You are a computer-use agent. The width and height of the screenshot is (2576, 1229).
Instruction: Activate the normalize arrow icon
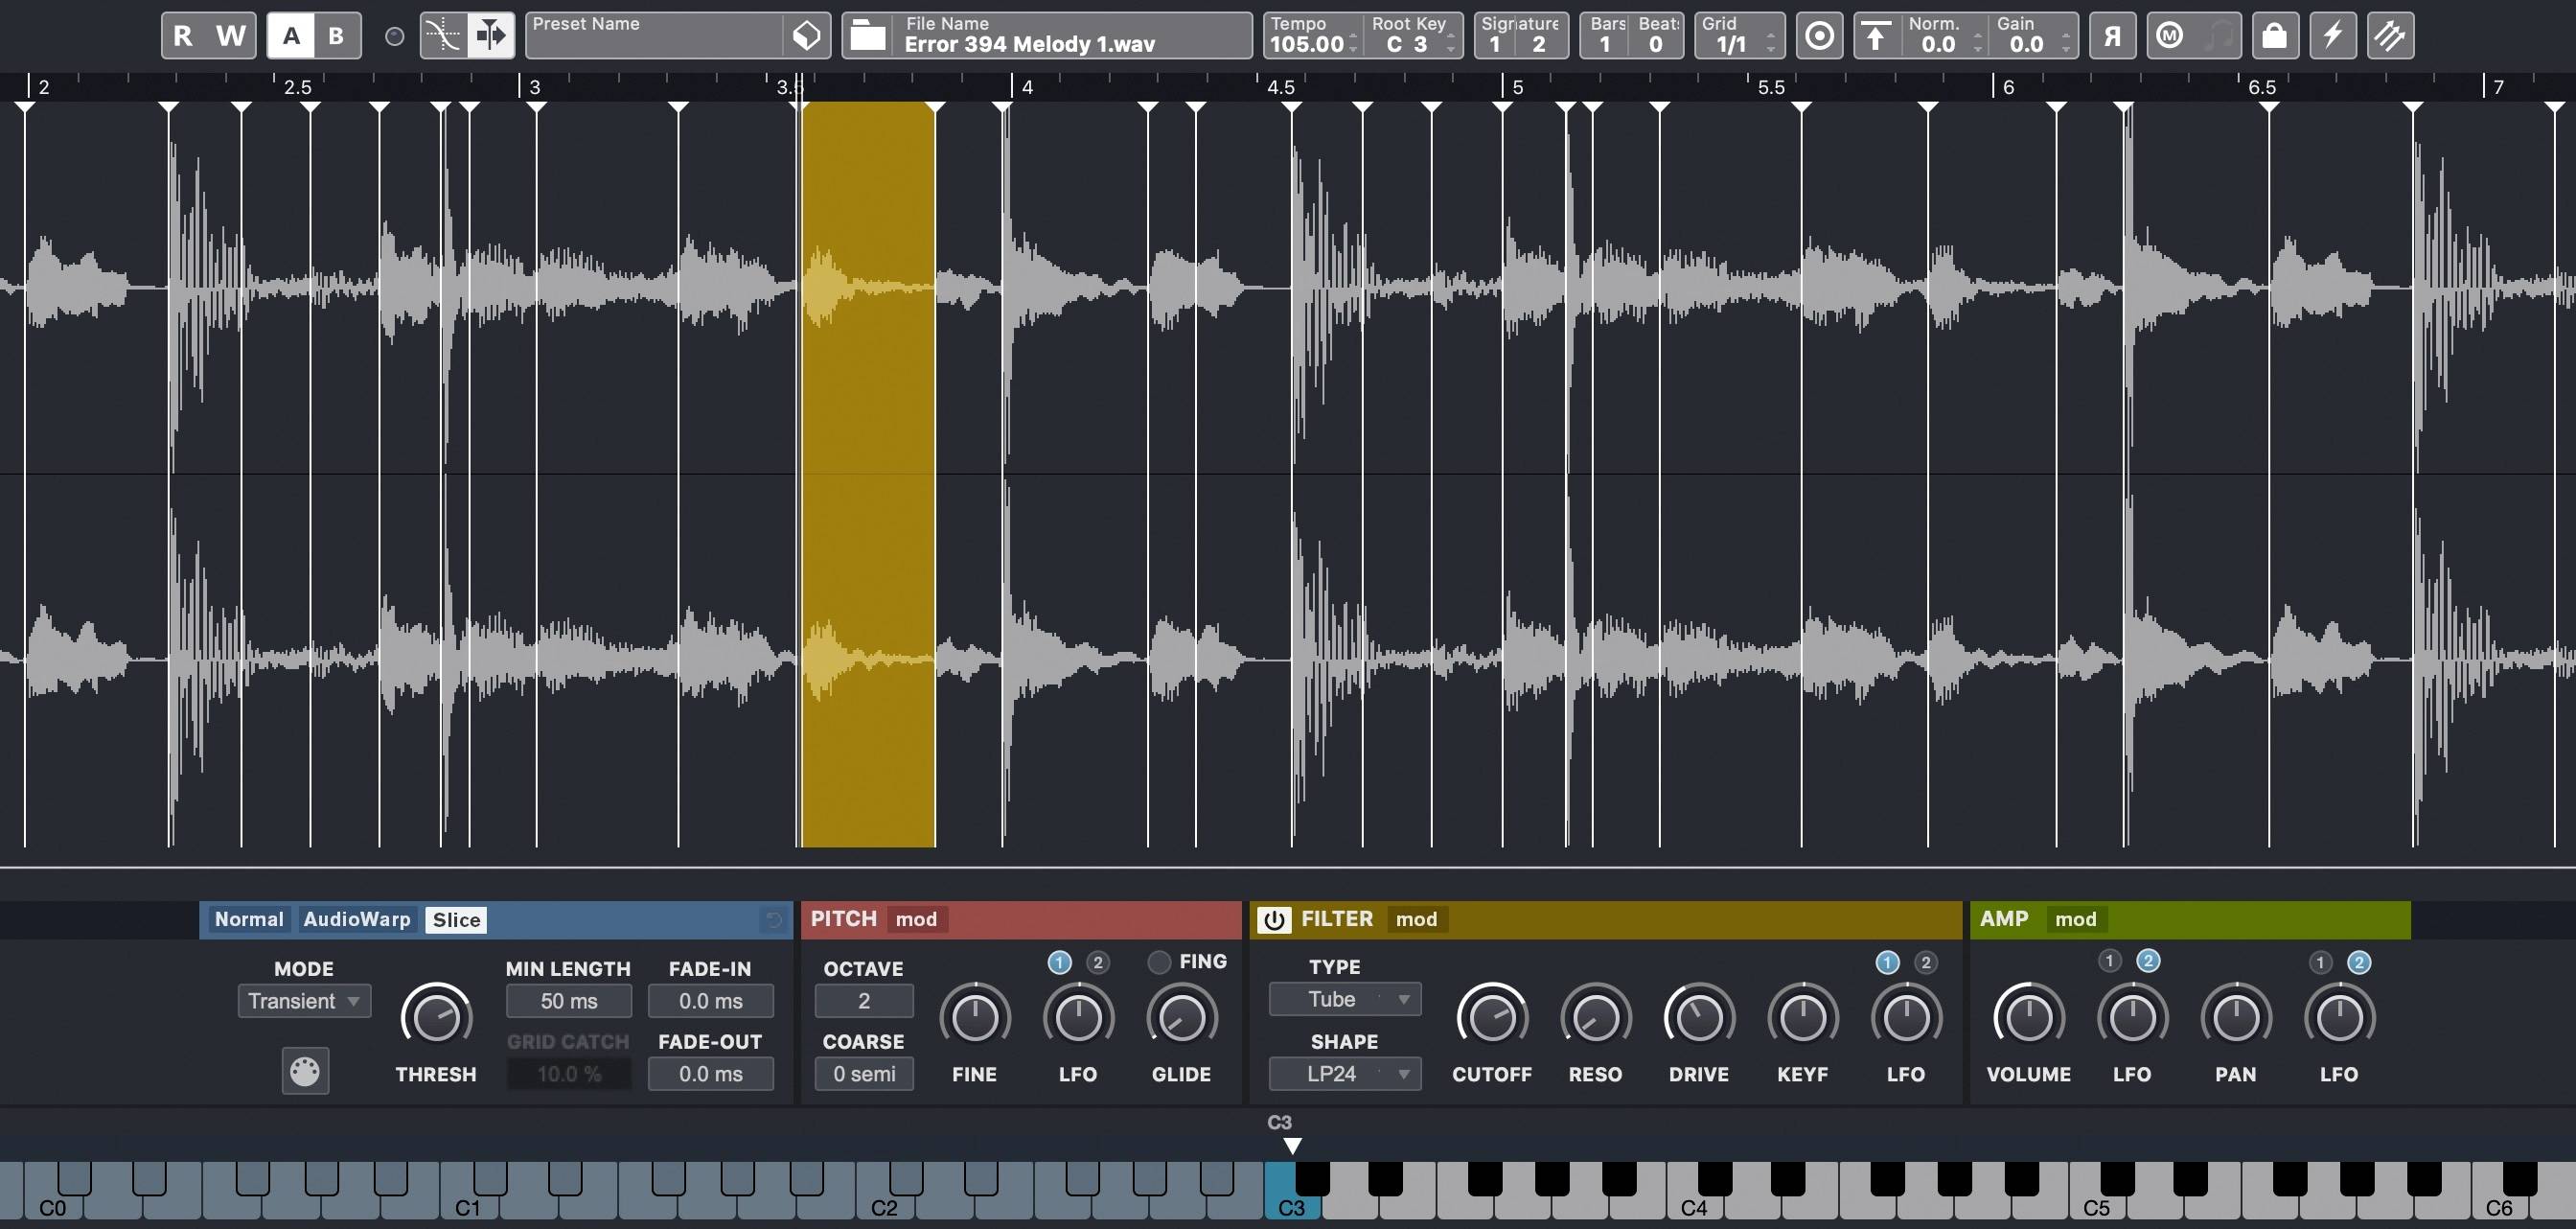(1876, 35)
